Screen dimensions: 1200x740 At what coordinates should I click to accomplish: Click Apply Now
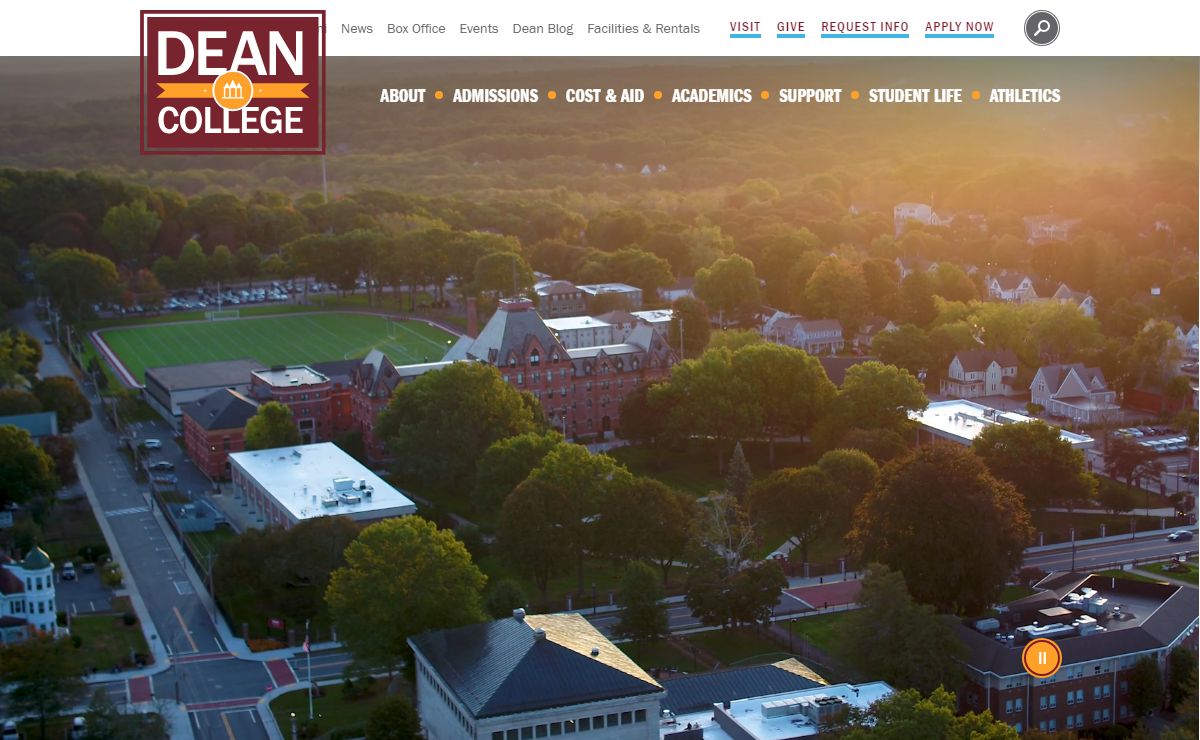point(959,28)
